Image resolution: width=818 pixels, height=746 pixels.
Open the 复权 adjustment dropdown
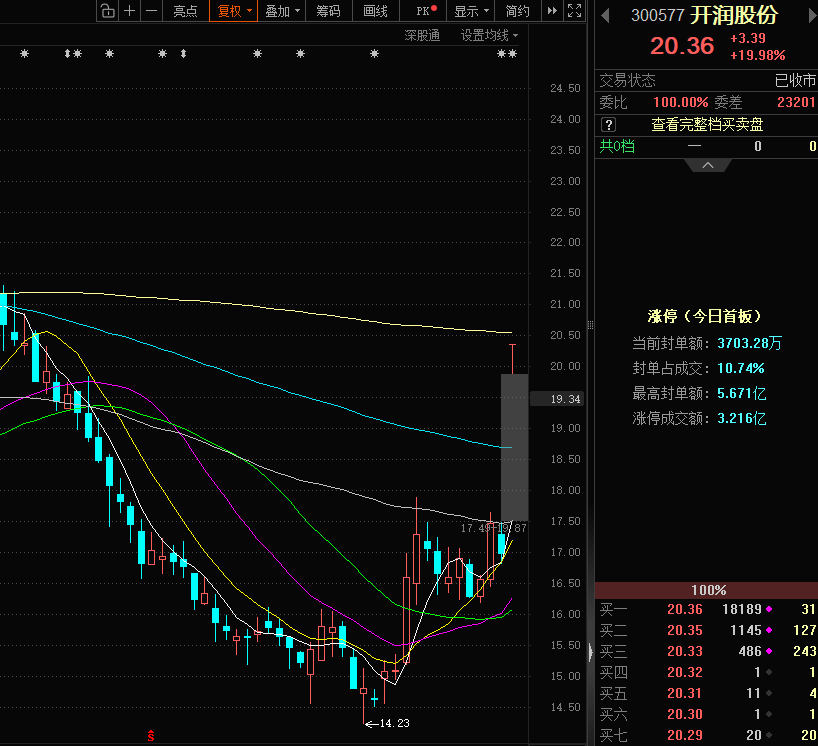point(233,11)
